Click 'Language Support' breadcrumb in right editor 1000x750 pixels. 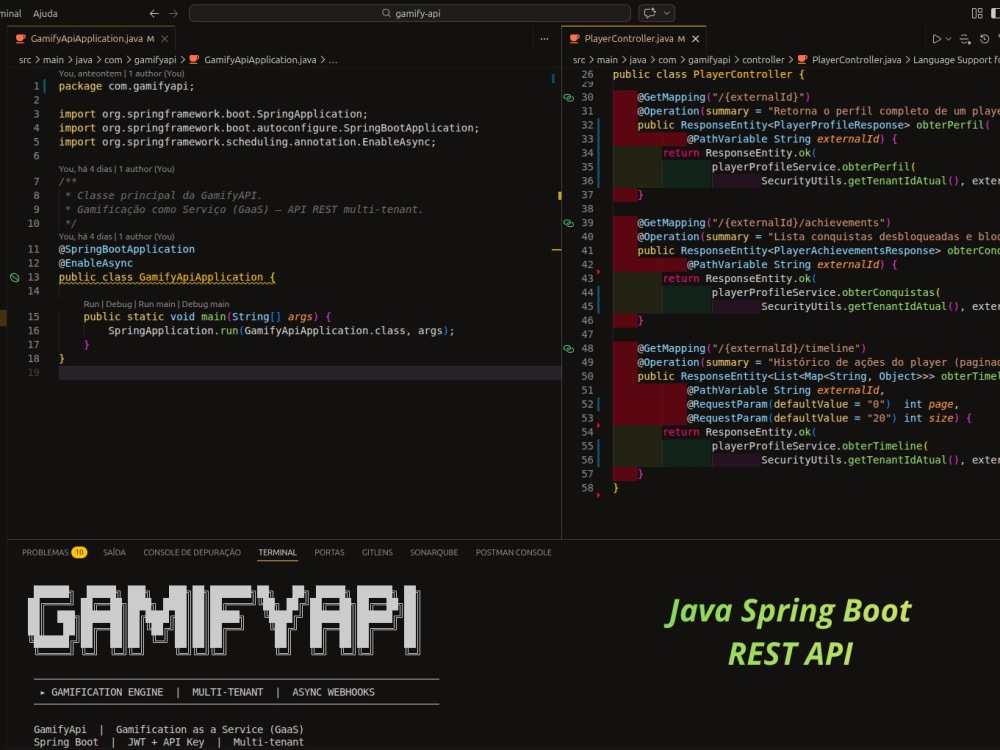click(x=956, y=60)
